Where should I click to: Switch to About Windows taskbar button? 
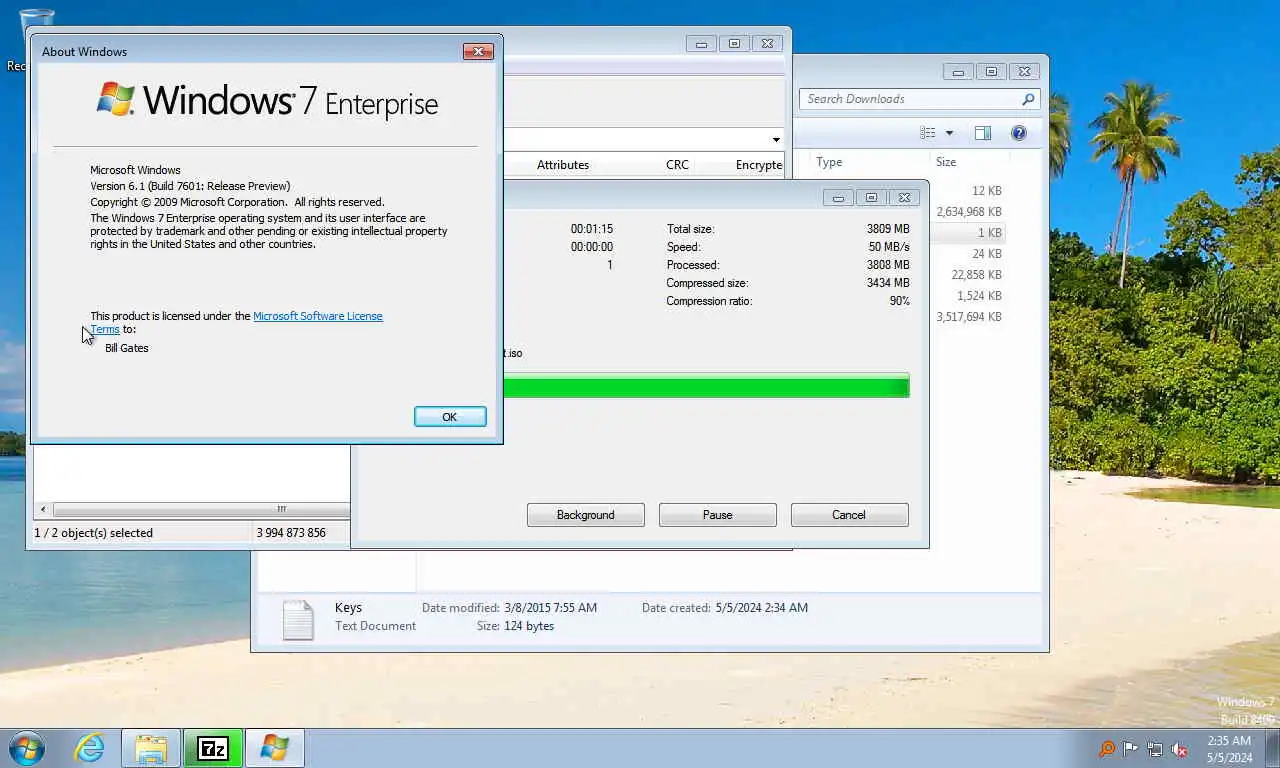[x=275, y=748]
